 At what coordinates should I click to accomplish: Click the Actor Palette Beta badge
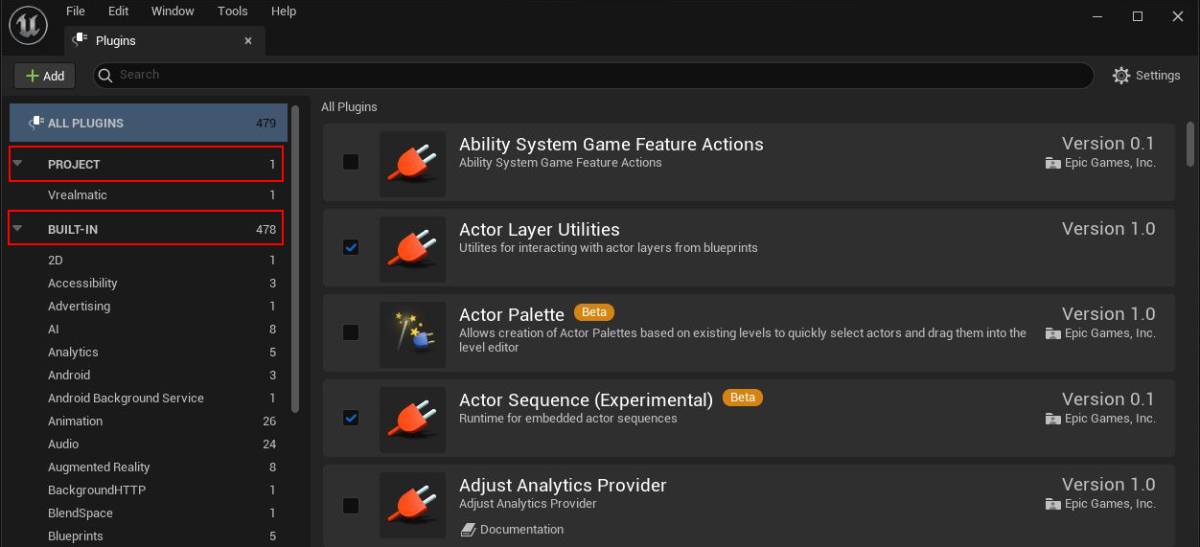coord(594,313)
